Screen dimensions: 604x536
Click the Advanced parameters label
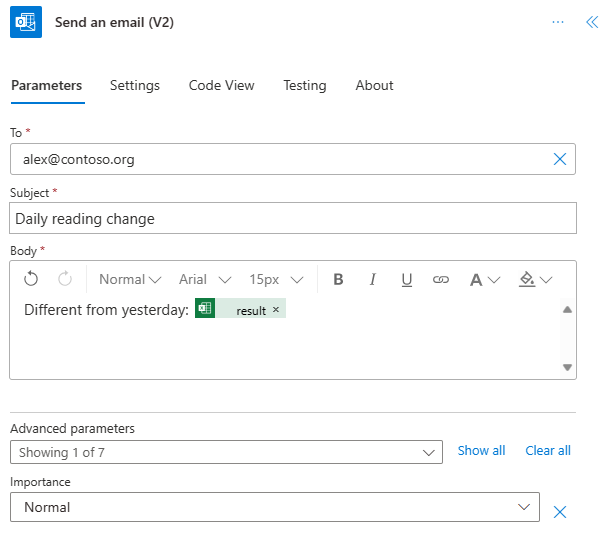(x=72, y=428)
